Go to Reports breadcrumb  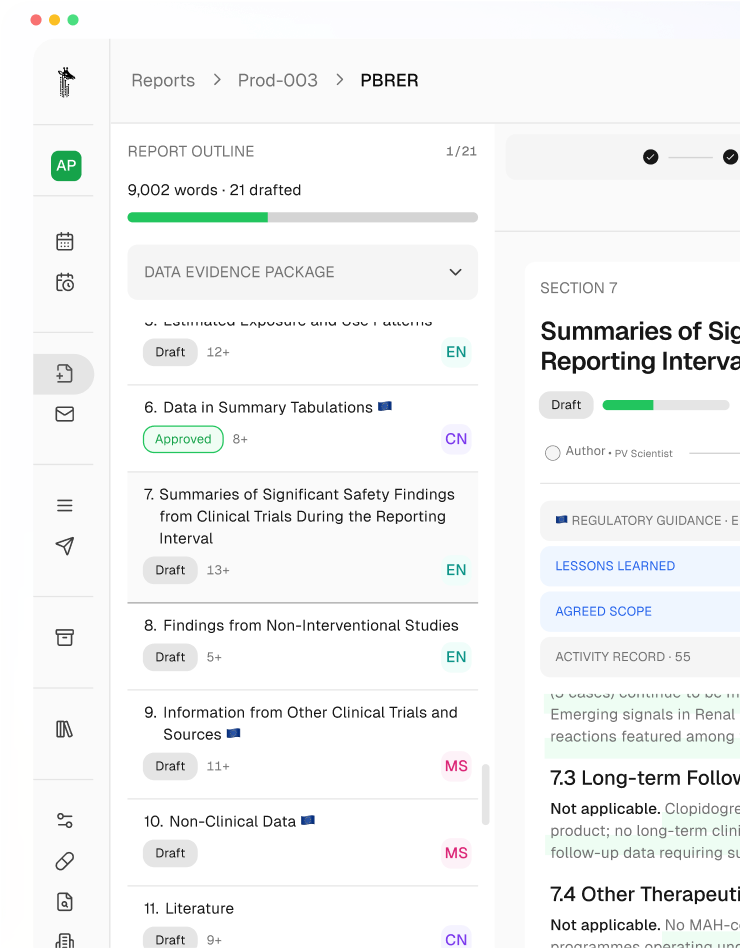click(163, 81)
